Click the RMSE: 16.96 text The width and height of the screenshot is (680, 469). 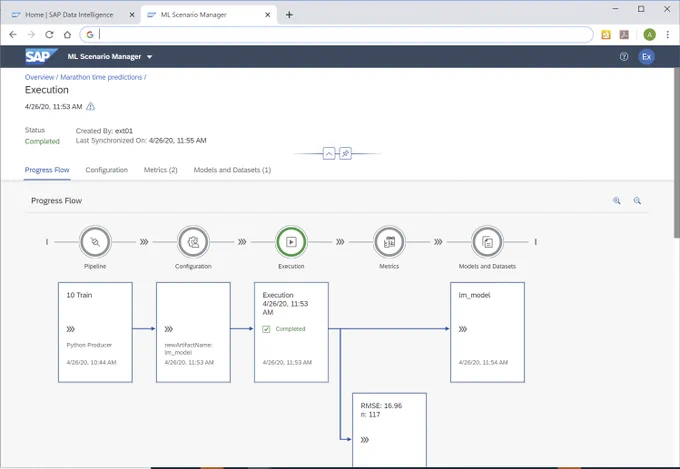click(x=381, y=406)
